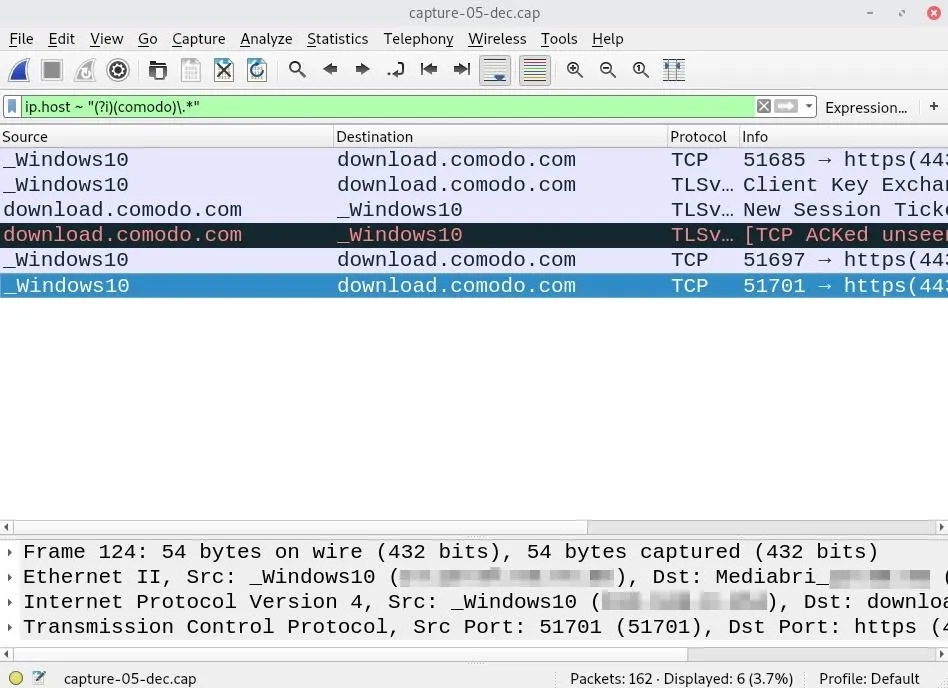Zoom out of packet text
Viewport: 948px width, 688px height.
pyautogui.click(x=608, y=70)
